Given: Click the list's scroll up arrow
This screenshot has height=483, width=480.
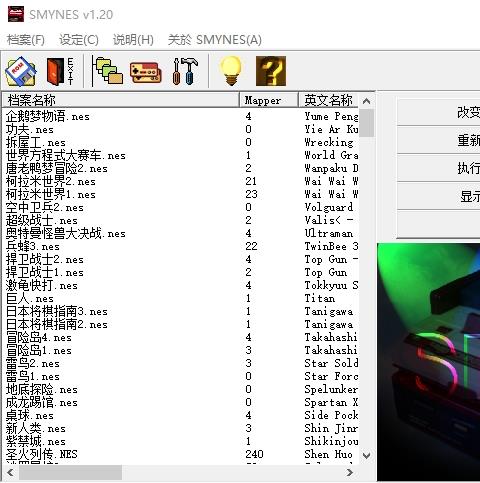Looking at the screenshot, I should pos(366,101).
